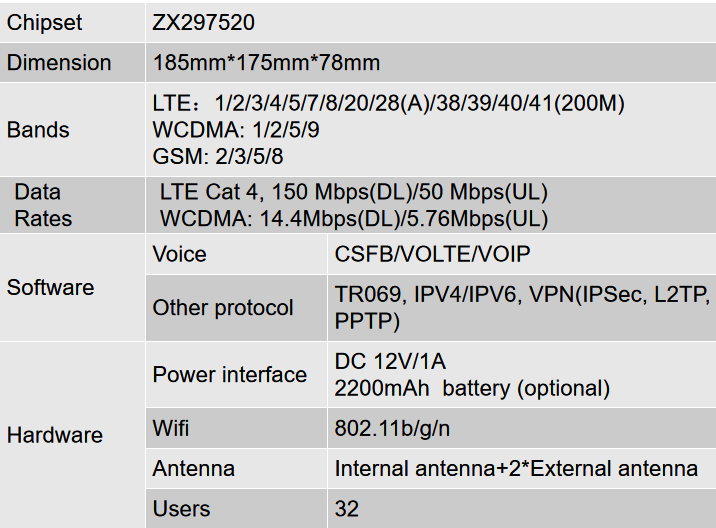Click the Internal antenna+2*External antenna cell

[521, 469]
